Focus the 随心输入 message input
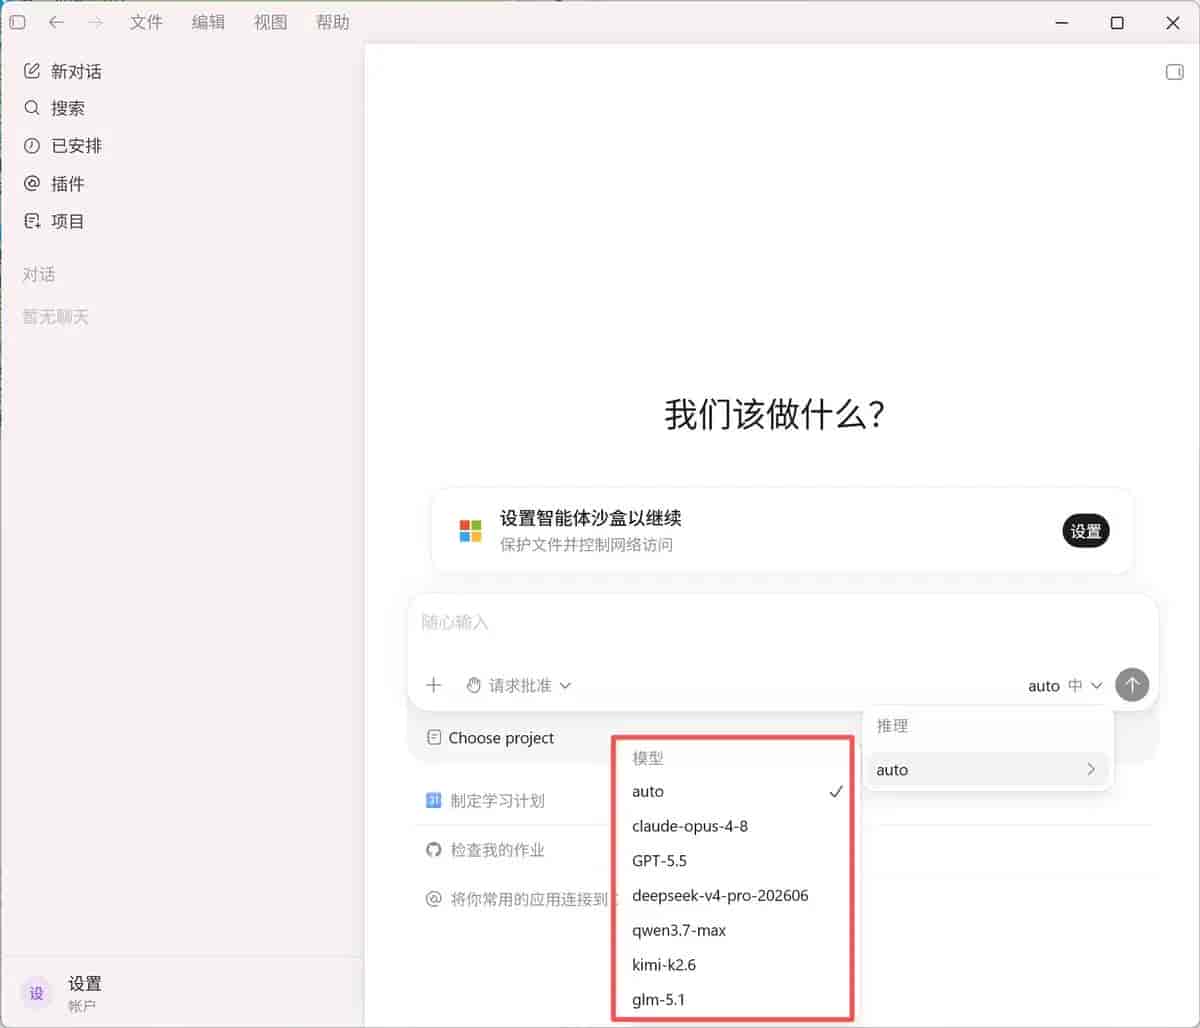The height and width of the screenshot is (1028, 1200). point(782,622)
